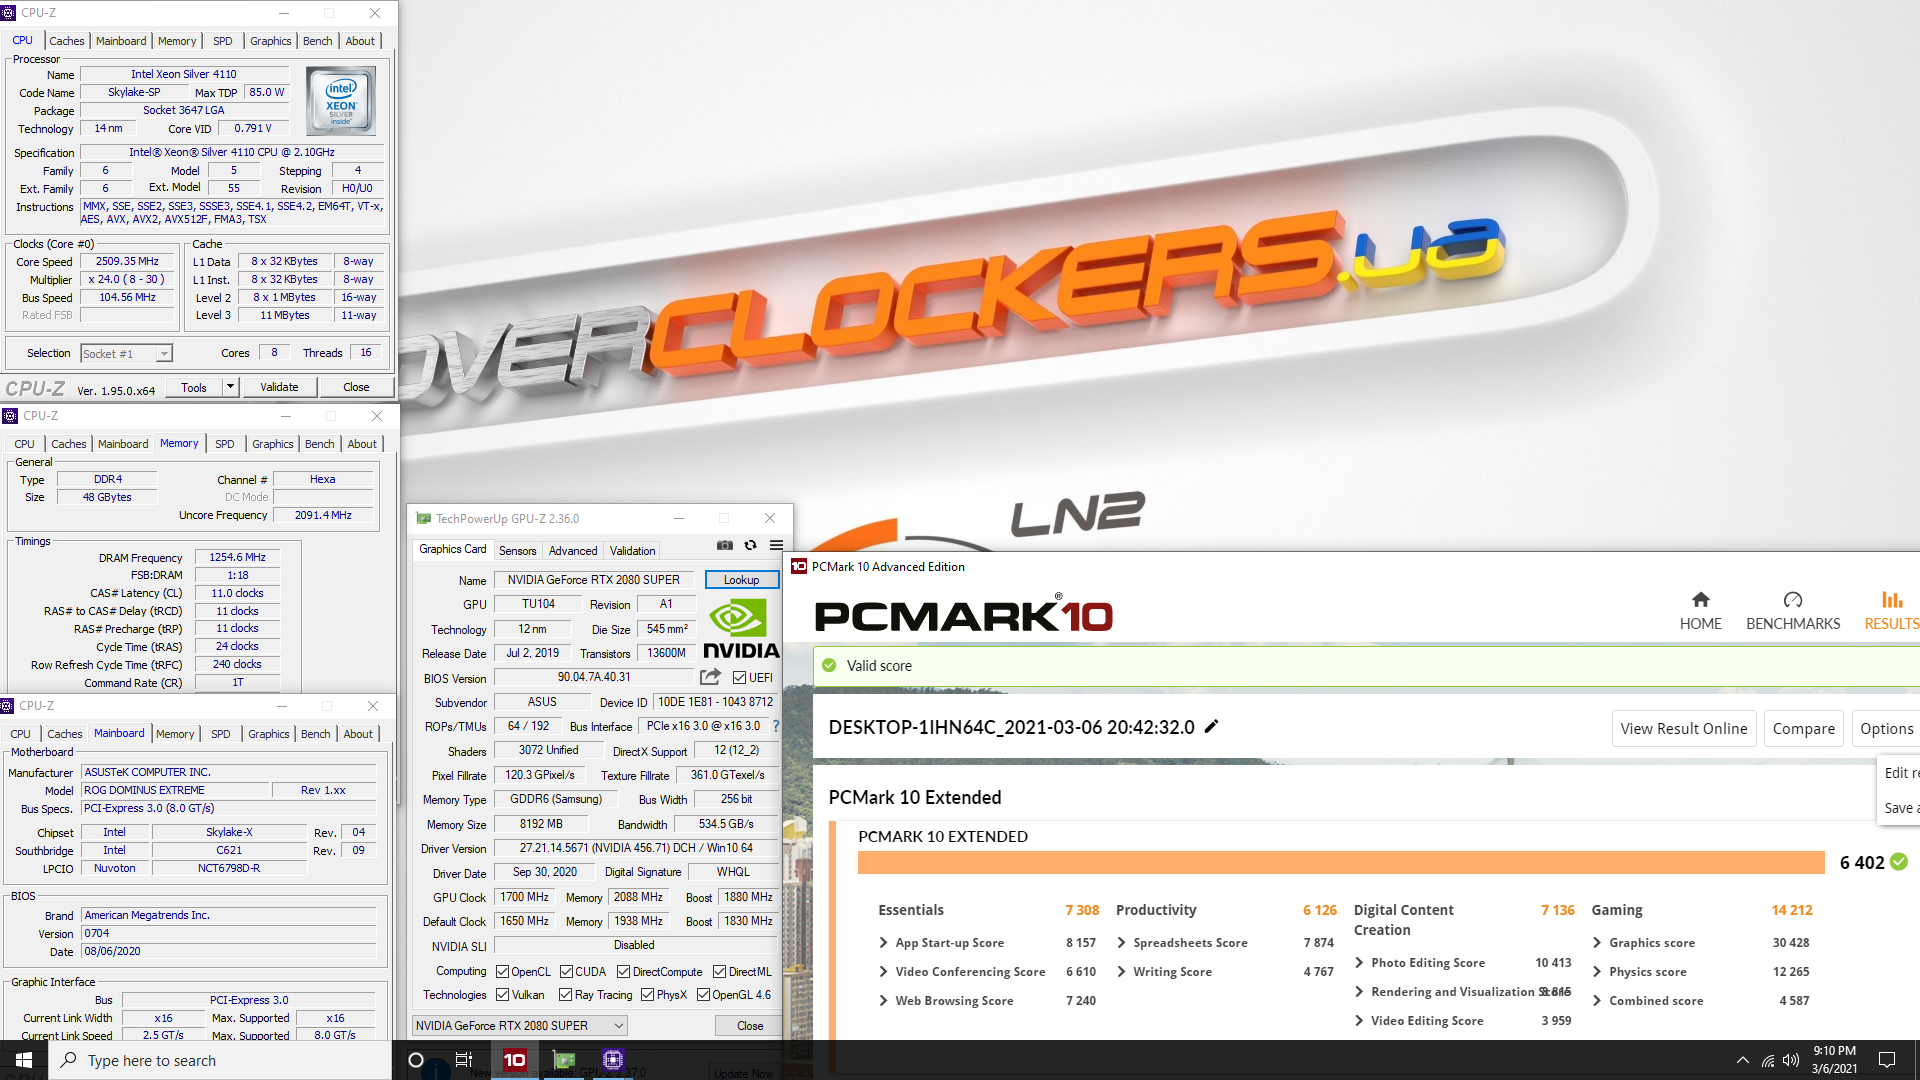The height and width of the screenshot is (1080, 1920).
Task: Open Validation tab in GPU-Z
Action: tap(632, 551)
